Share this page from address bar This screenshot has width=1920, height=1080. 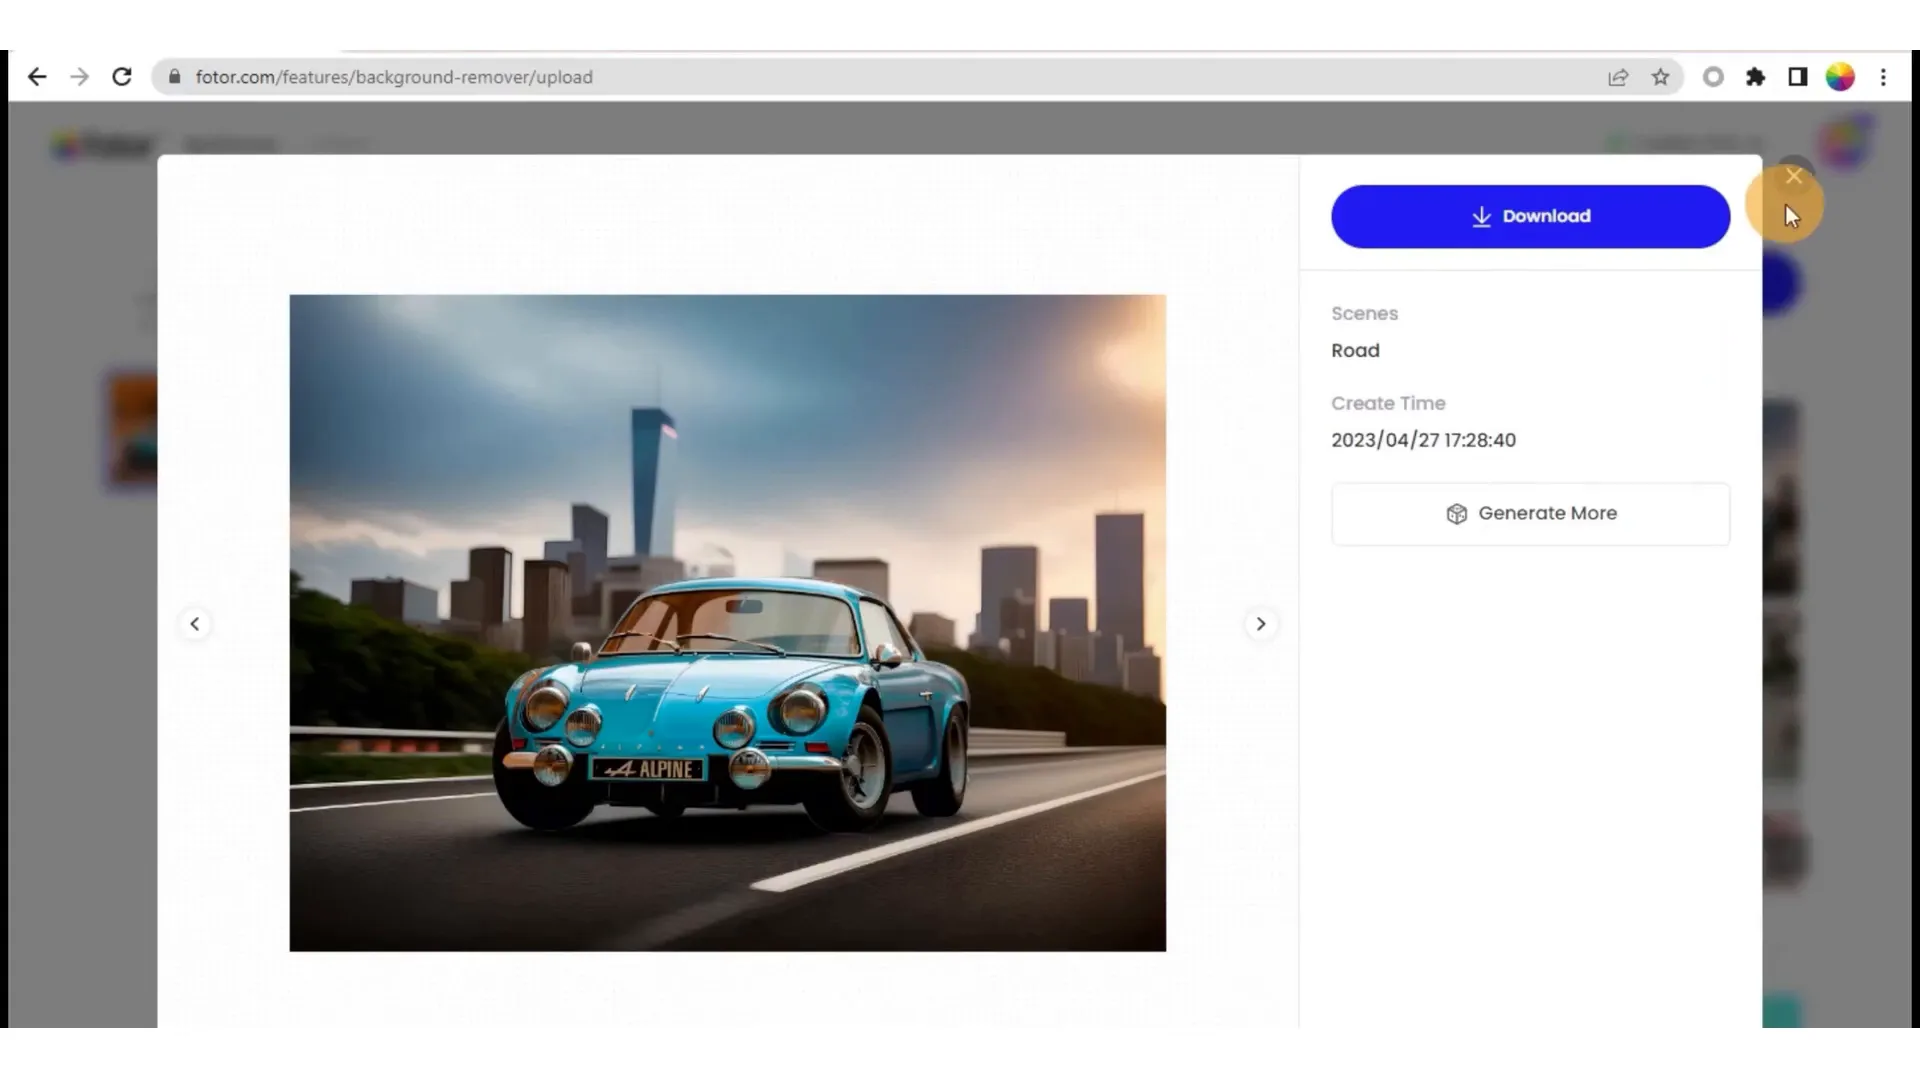(1618, 77)
